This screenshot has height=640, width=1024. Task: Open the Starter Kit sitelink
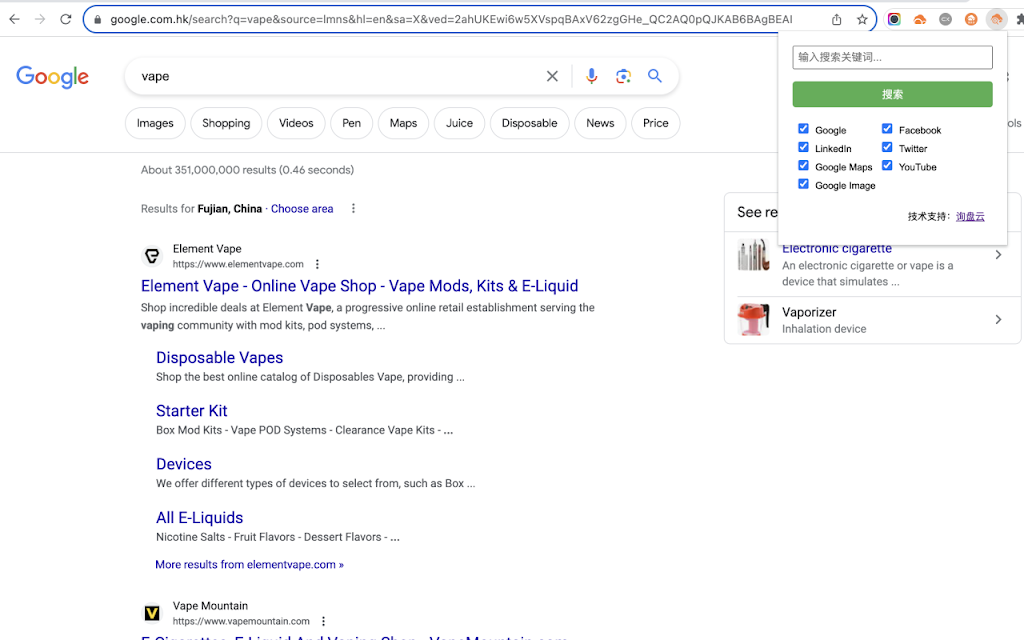[191, 411]
